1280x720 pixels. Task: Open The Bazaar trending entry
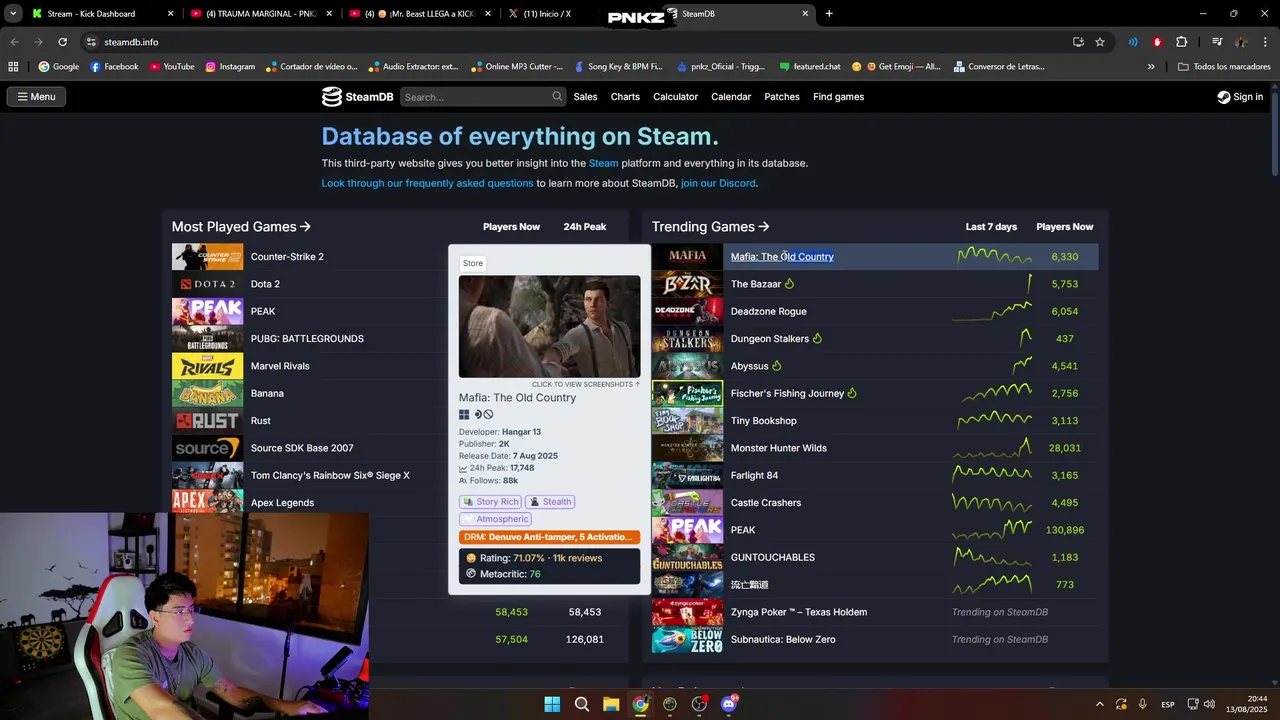pyautogui.click(x=756, y=284)
